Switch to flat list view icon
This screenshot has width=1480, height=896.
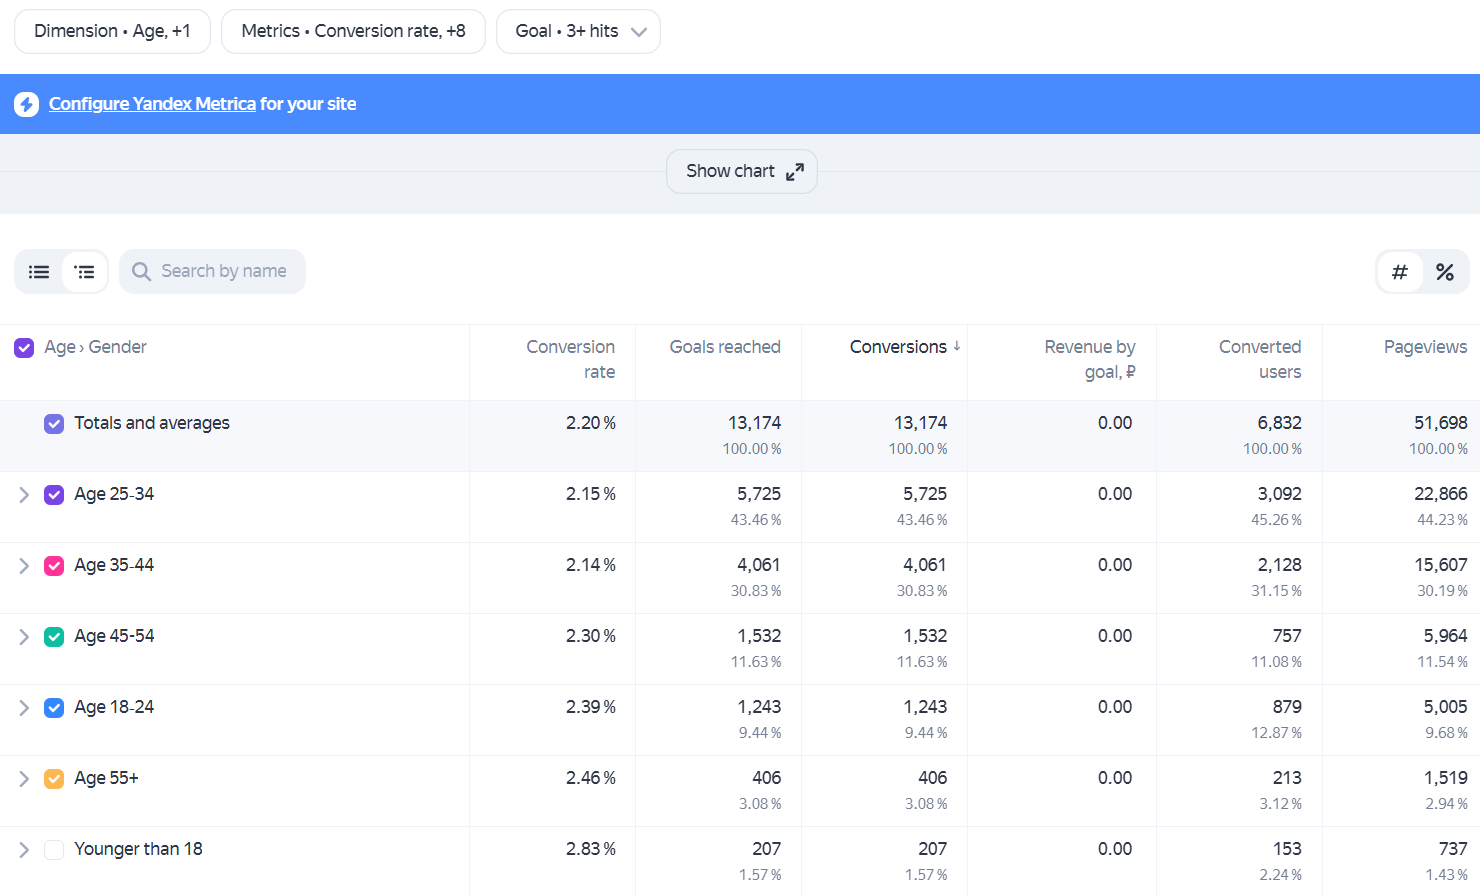click(x=39, y=272)
